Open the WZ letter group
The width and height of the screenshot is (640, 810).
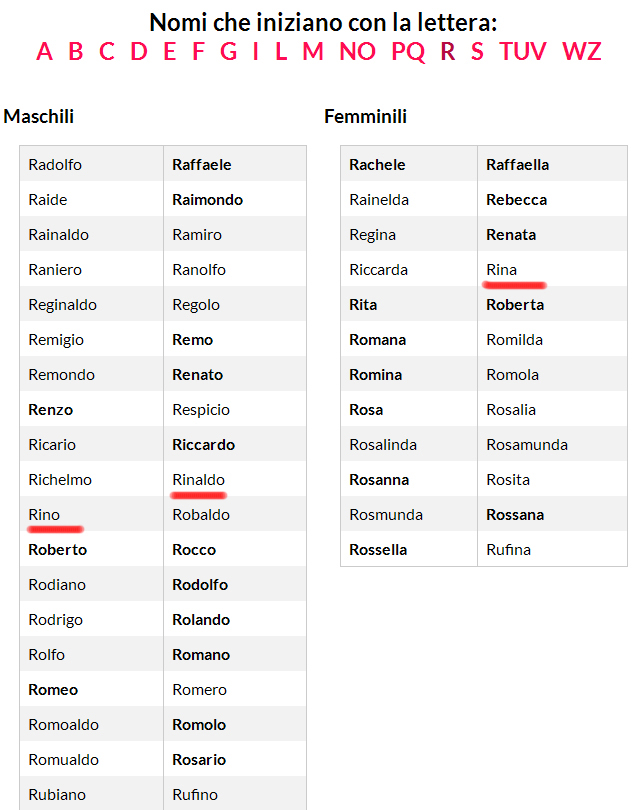(x=582, y=51)
